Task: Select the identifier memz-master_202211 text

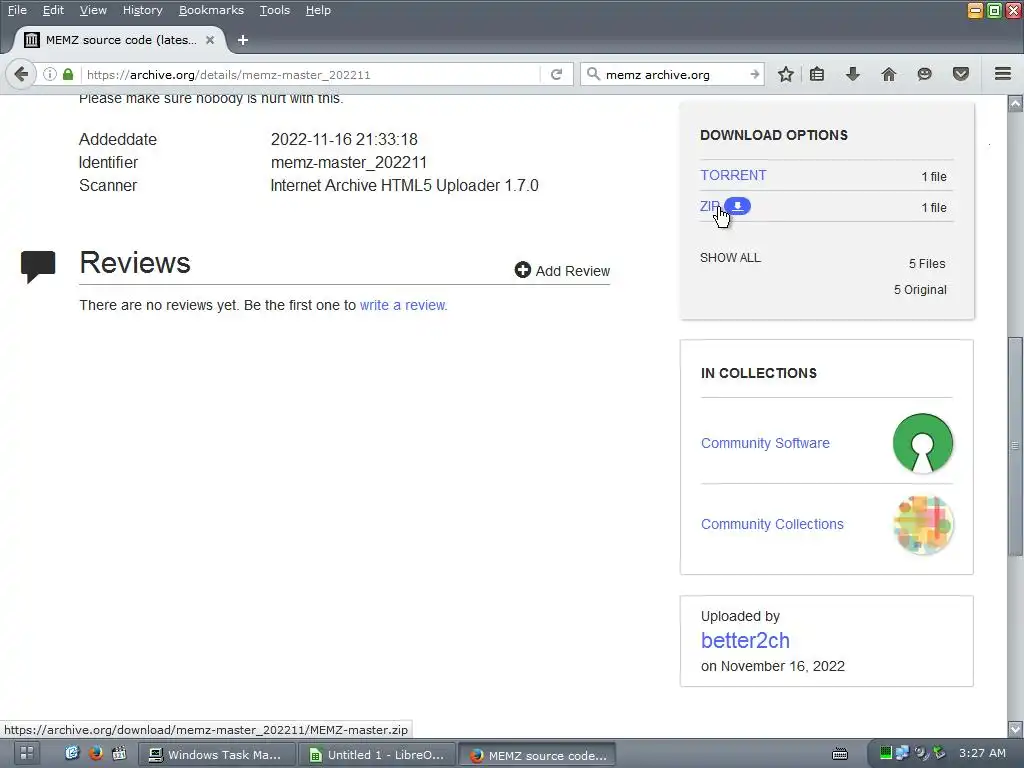Action: point(349,162)
